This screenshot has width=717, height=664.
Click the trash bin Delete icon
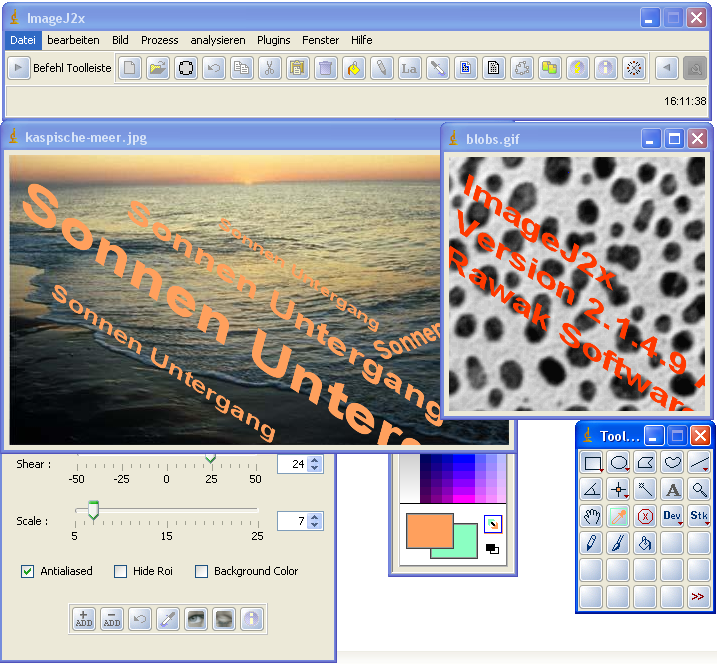pyautogui.click(x=325, y=69)
